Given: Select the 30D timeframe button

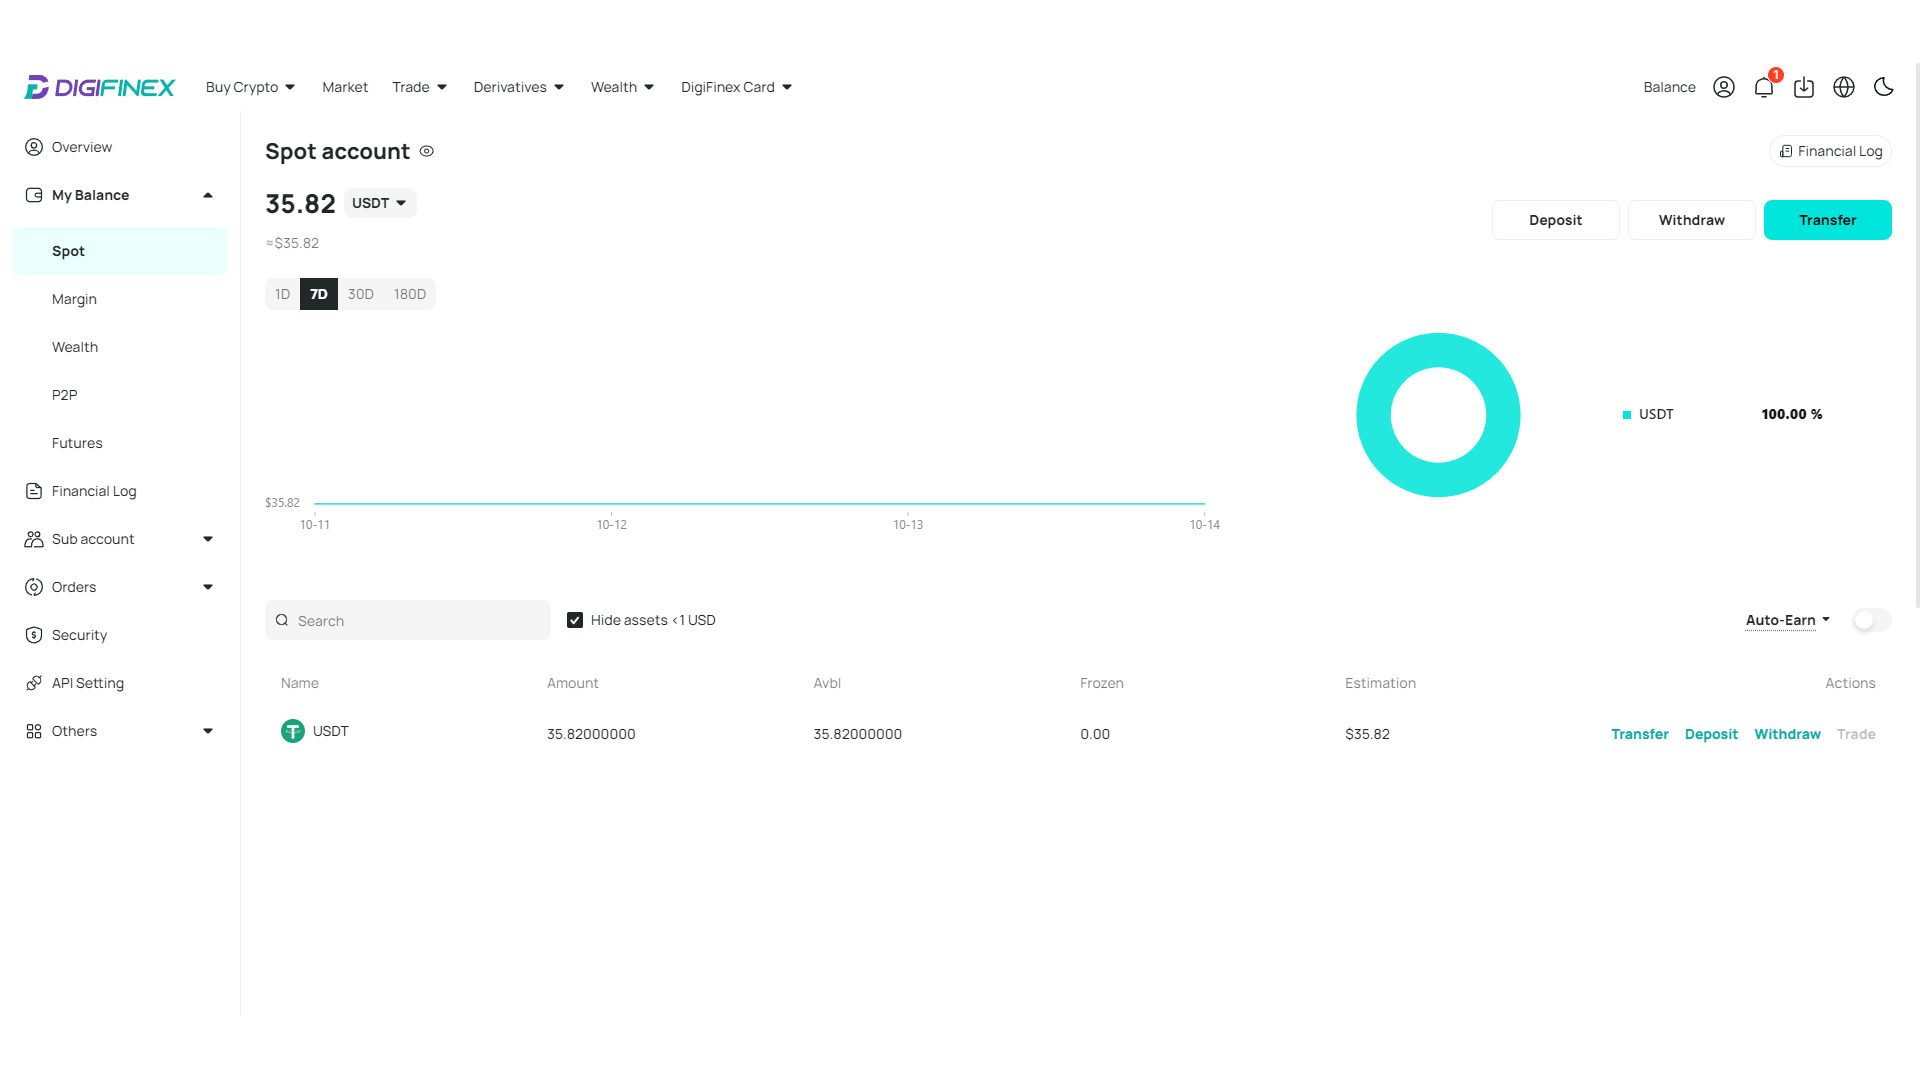Looking at the screenshot, I should click(360, 294).
